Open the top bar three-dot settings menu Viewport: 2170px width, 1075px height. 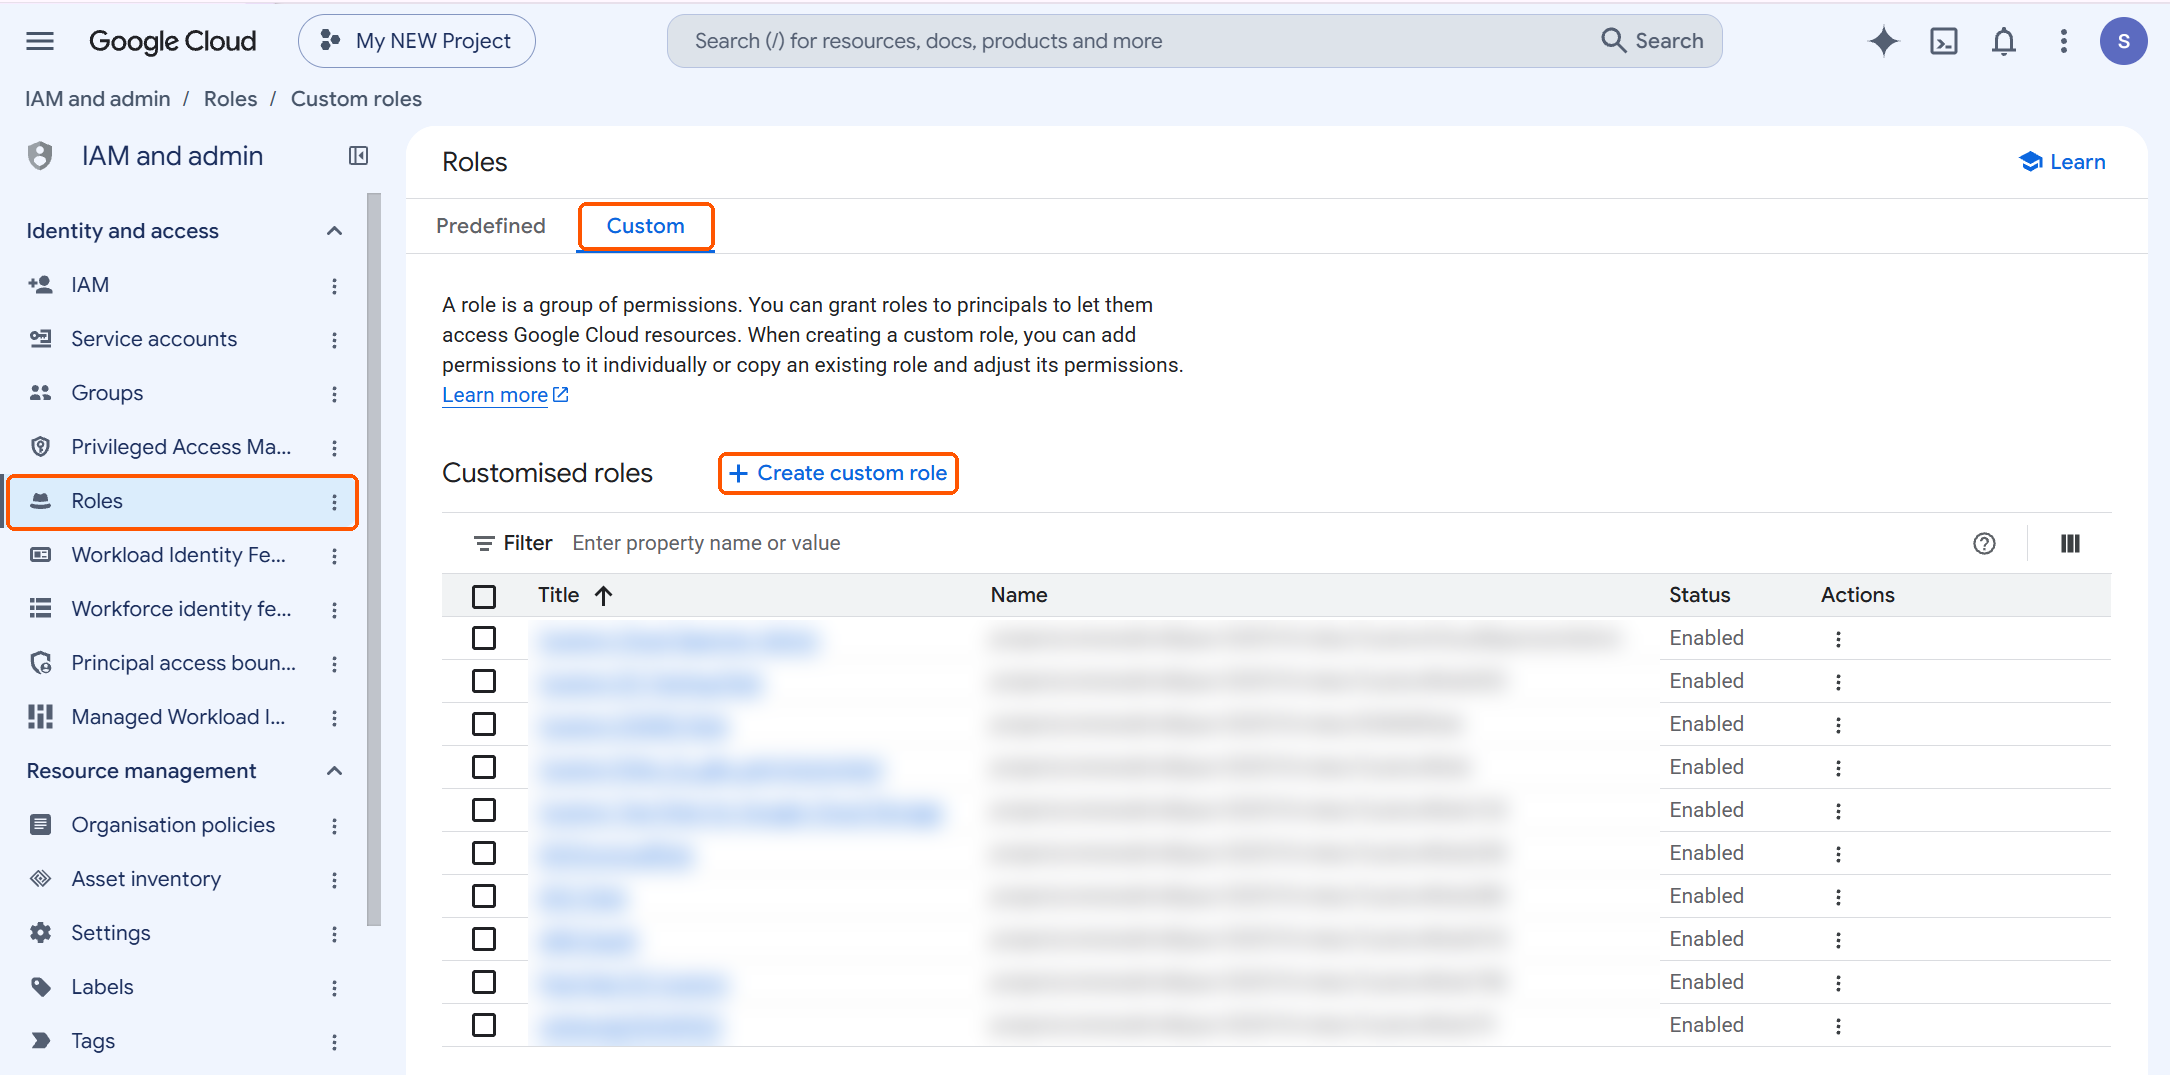click(x=2063, y=41)
